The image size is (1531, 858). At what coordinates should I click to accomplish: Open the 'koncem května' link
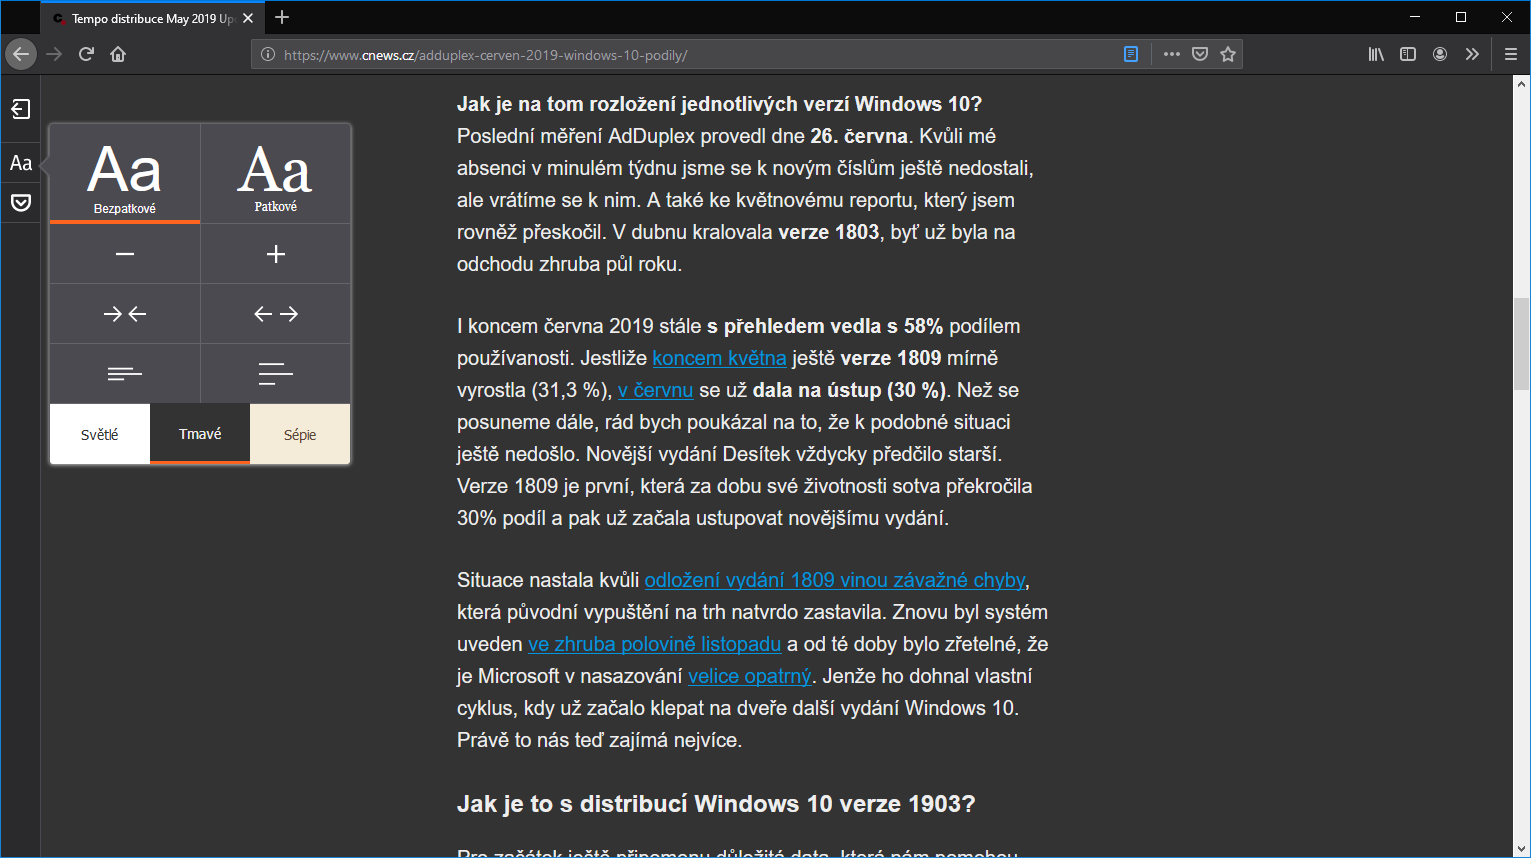pyautogui.click(x=719, y=358)
